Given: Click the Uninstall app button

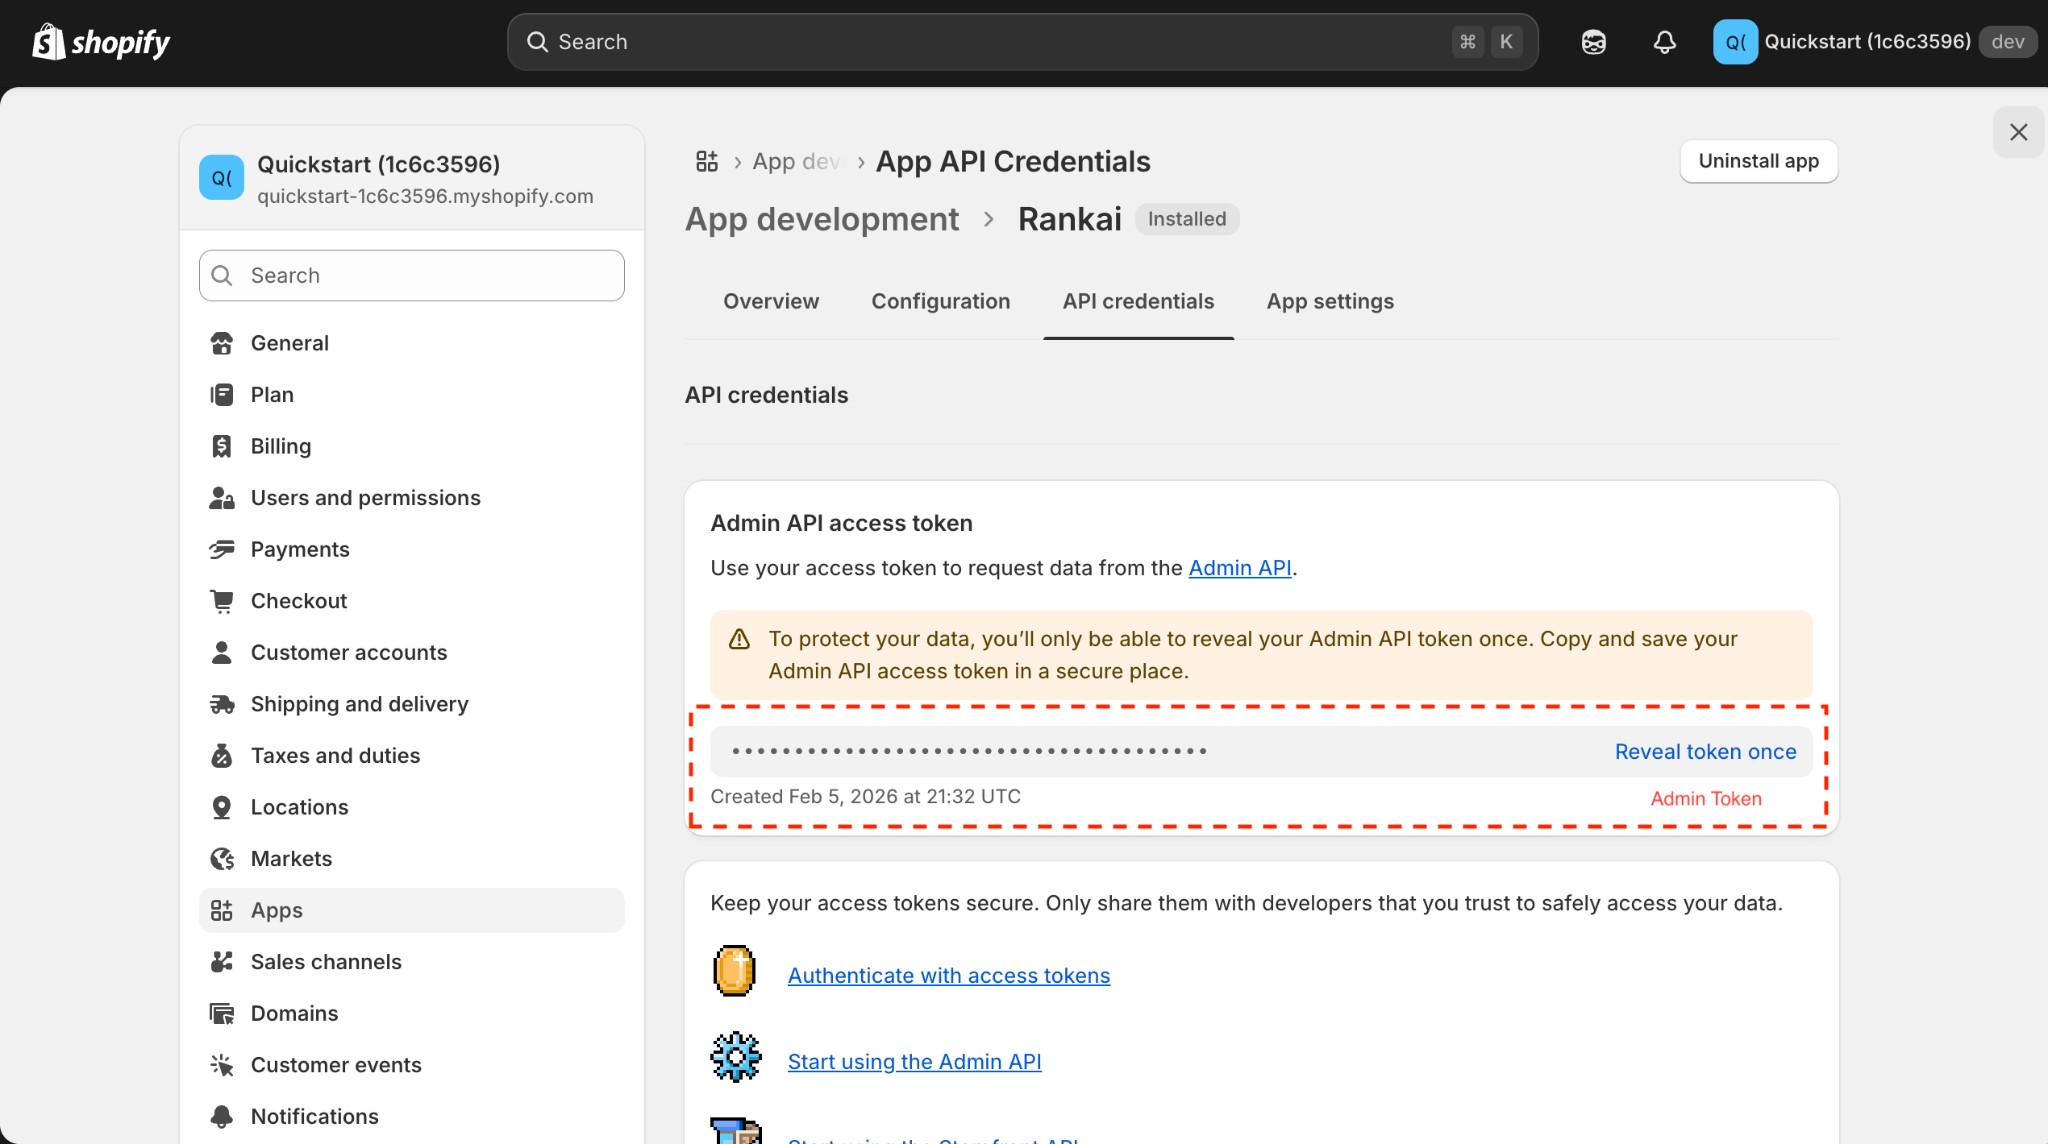Looking at the screenshot, I should coord(1758,161).
